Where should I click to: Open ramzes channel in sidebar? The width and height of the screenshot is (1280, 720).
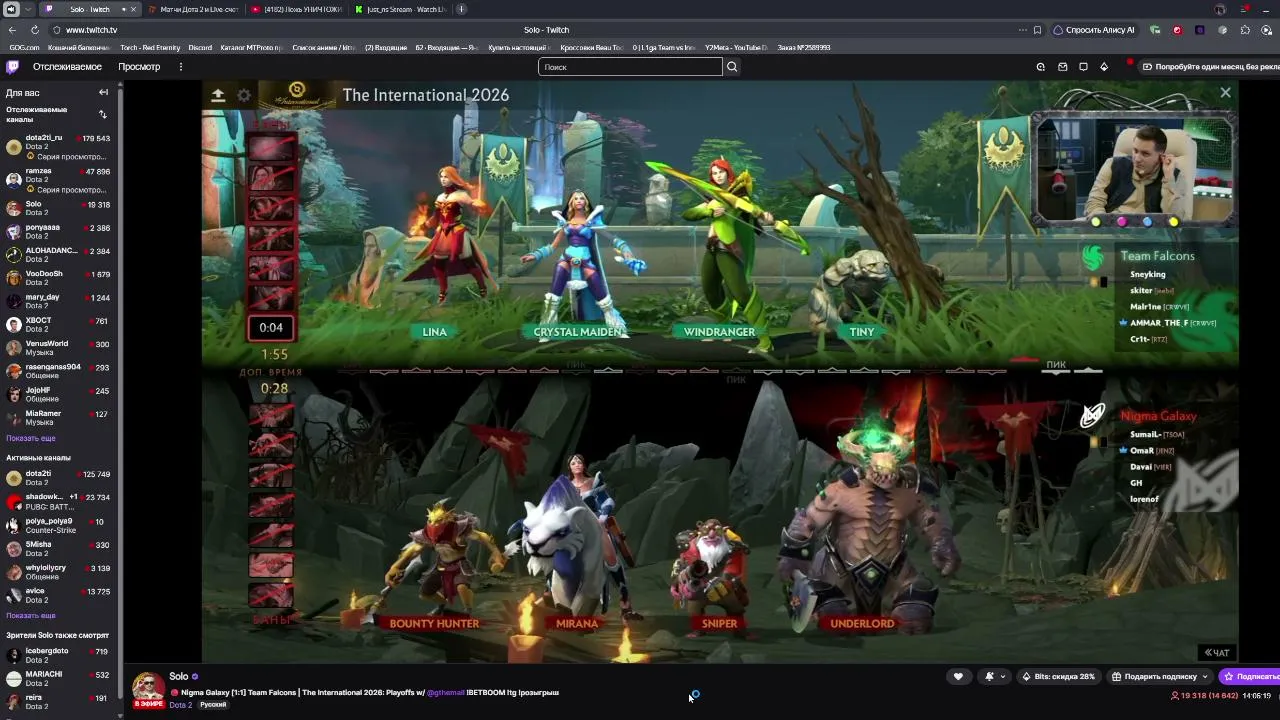(x=58, y=180)
